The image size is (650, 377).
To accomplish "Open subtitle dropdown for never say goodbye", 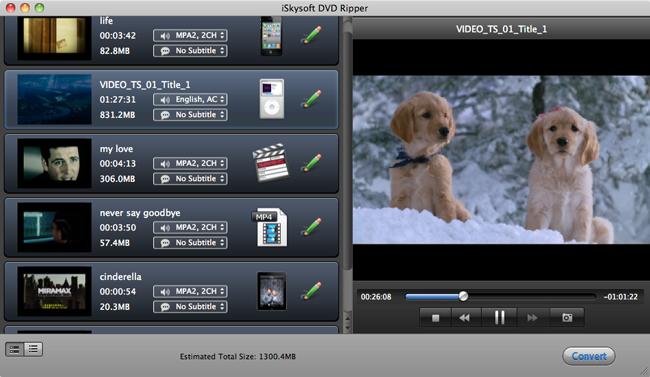I will pos(190,243).
